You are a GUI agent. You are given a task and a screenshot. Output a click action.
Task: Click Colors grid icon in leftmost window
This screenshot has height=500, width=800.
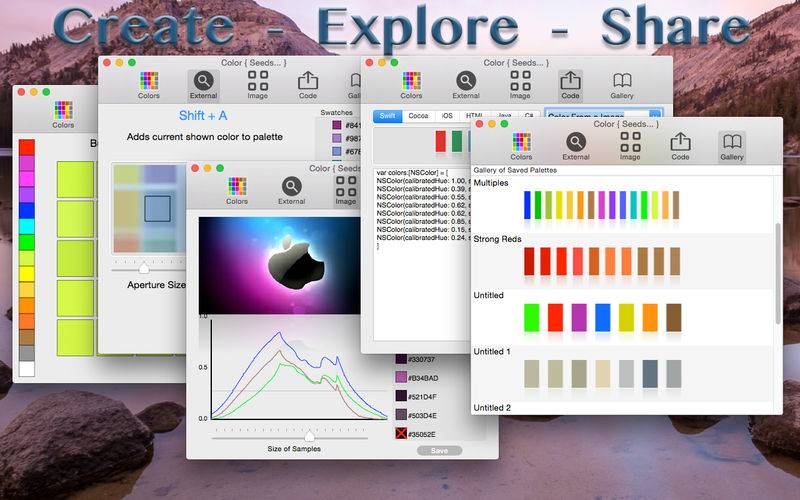[x=63, y=113]
